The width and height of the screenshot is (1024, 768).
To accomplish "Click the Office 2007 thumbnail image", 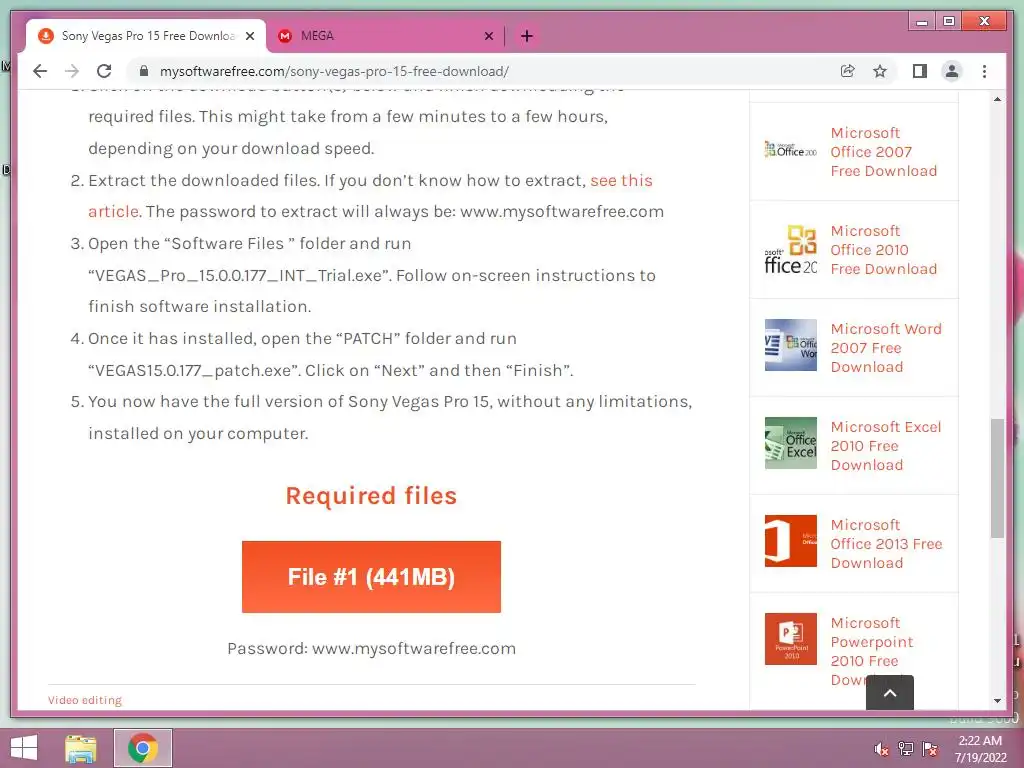I will (791, 150).
